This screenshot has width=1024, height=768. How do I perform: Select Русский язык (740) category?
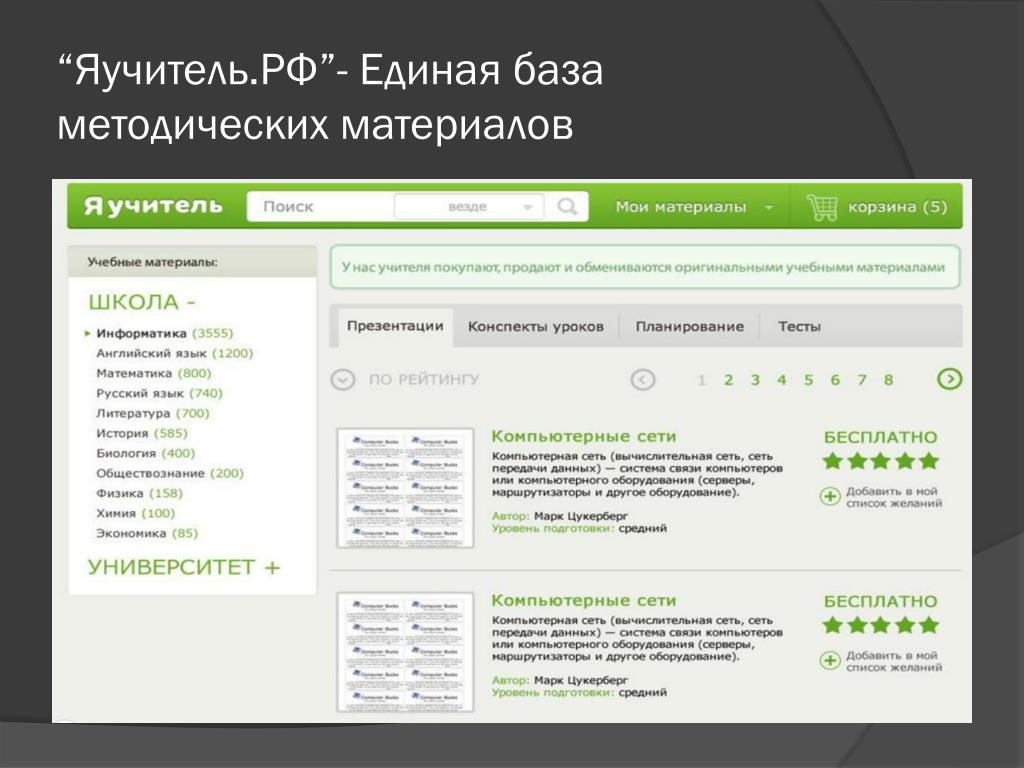159,393
